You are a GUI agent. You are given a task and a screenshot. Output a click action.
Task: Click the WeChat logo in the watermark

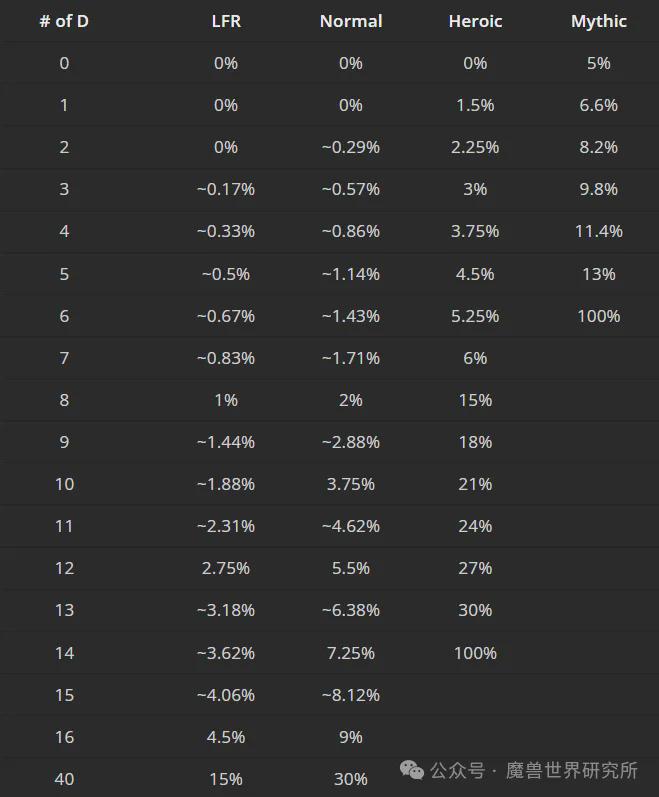coord(411,769)
